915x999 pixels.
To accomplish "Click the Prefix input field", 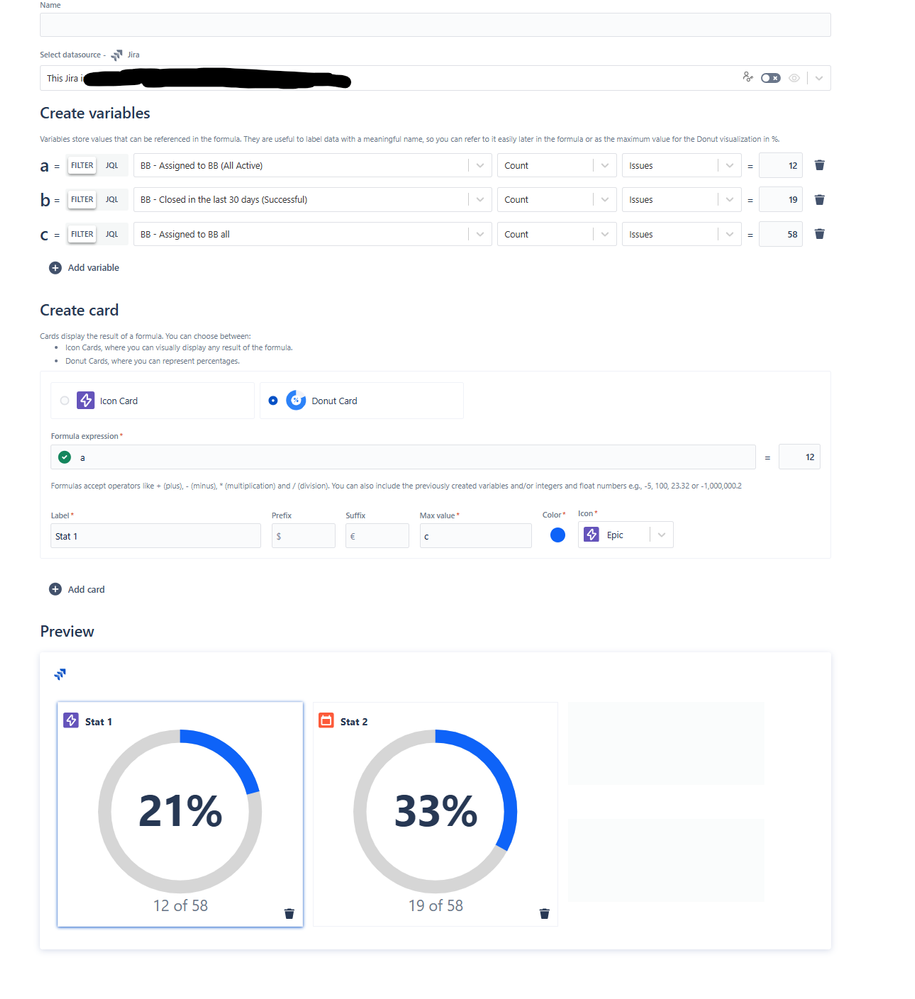I will (x=303, y=536).
